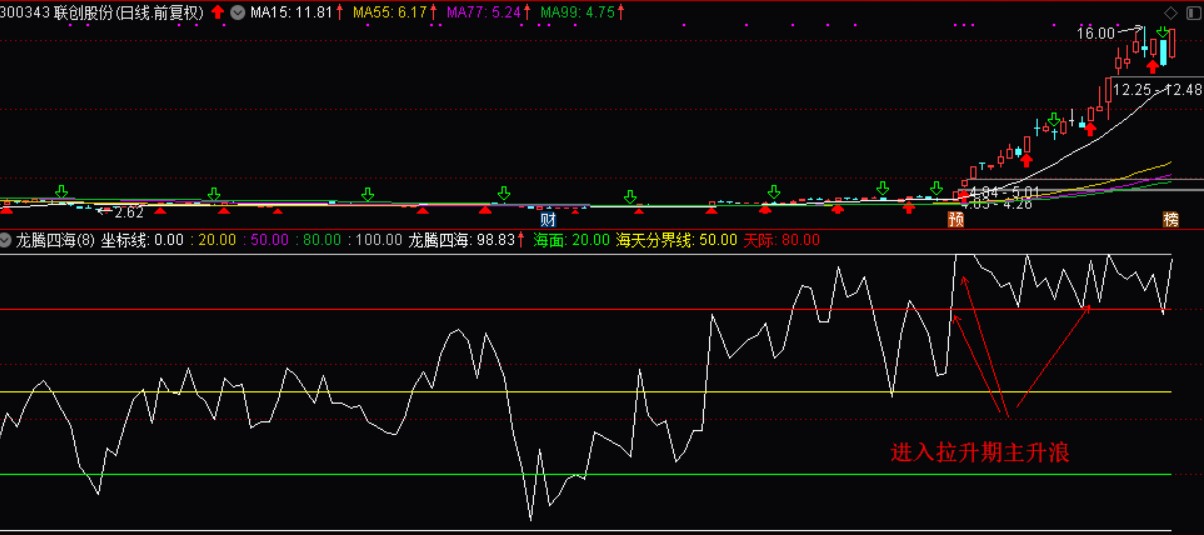Click the 预 forecast marker on the chart
The width and height of the screenshot is (1204, 535).
click(x=956, y=219)
